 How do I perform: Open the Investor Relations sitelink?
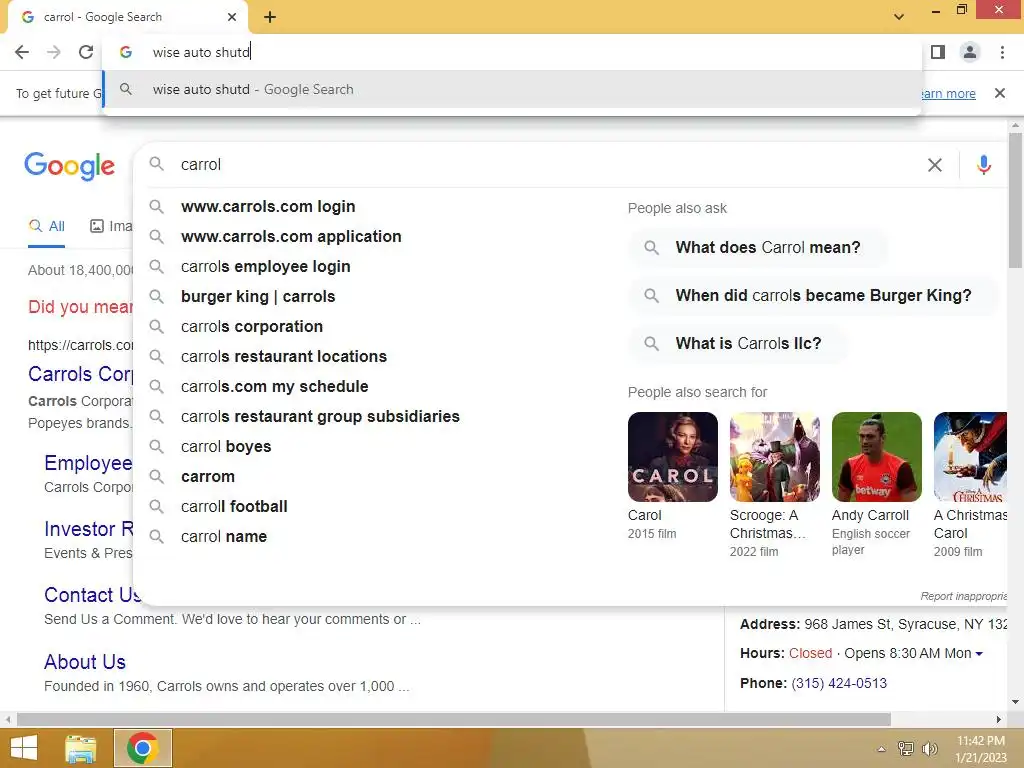[x=89, y=529]
